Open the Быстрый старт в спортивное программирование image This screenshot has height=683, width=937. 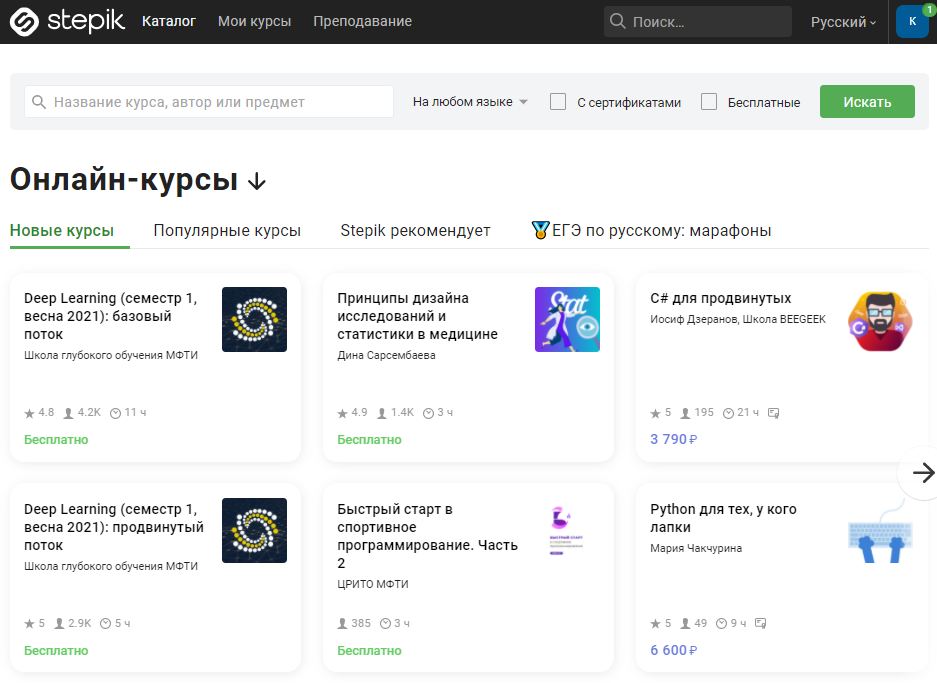click(x=567, y=531)
